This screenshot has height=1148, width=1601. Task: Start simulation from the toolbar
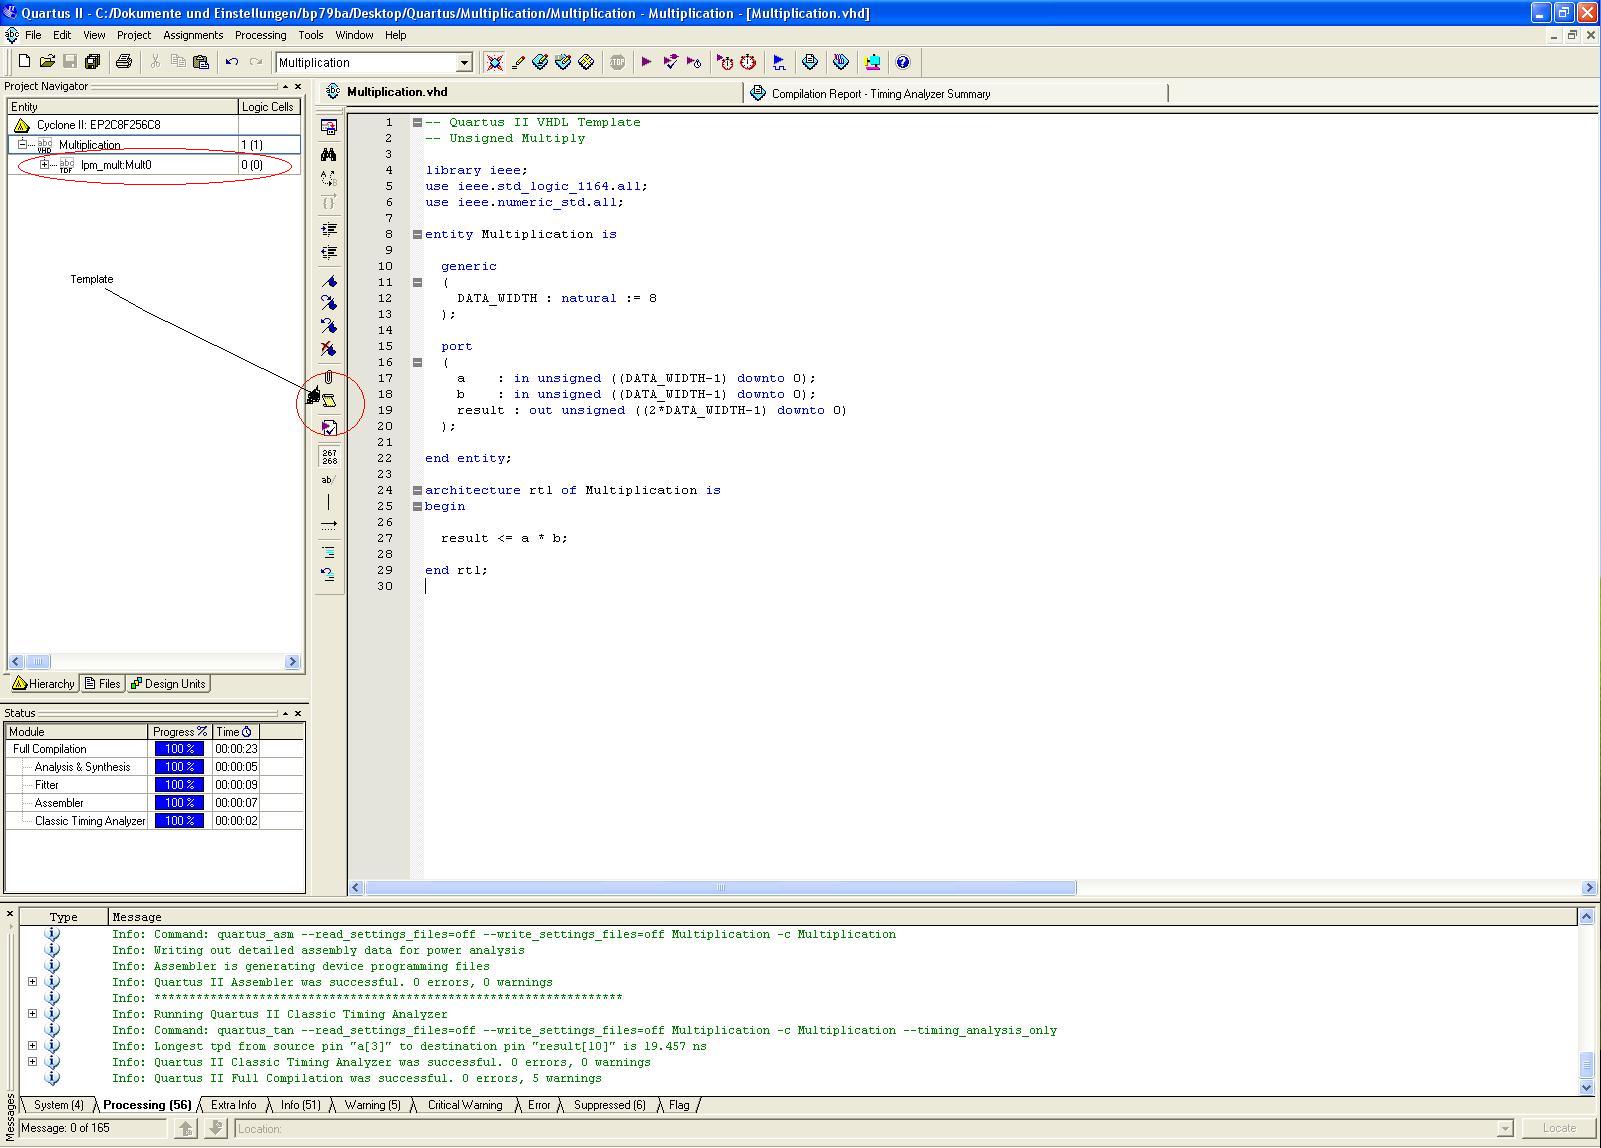click(779, 62)
